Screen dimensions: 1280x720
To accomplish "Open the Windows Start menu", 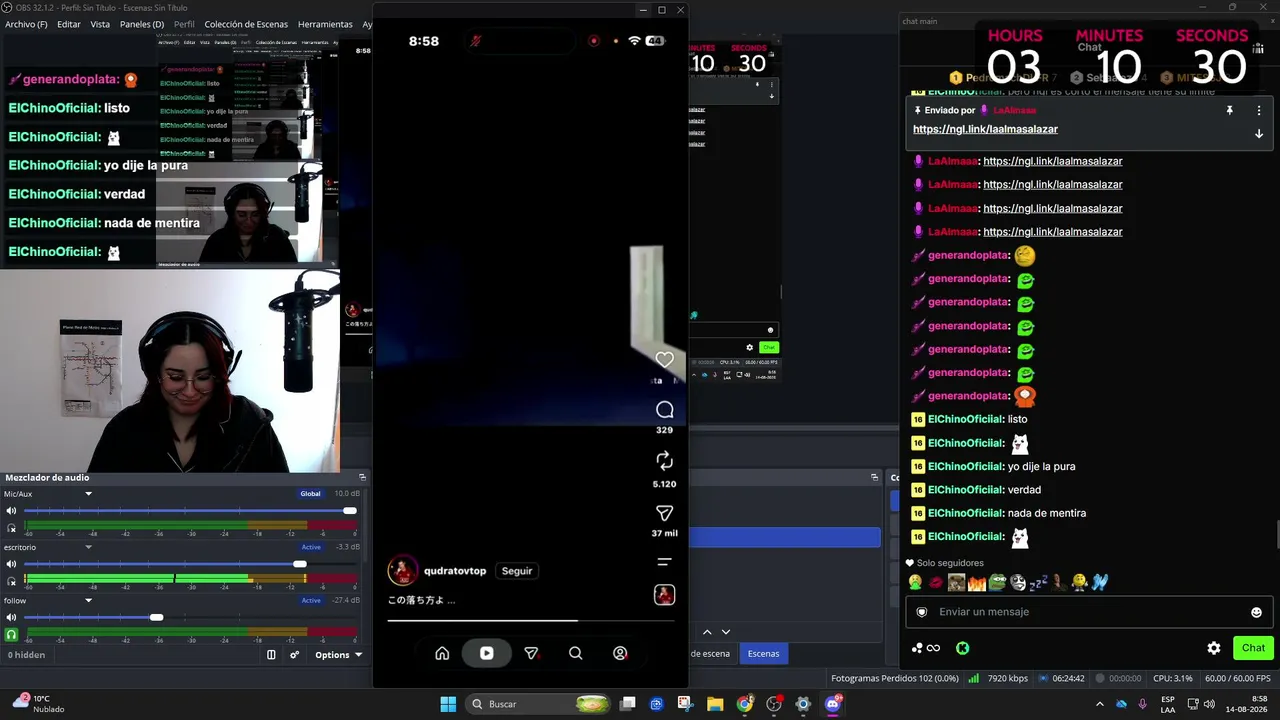I will pos(448,704).
